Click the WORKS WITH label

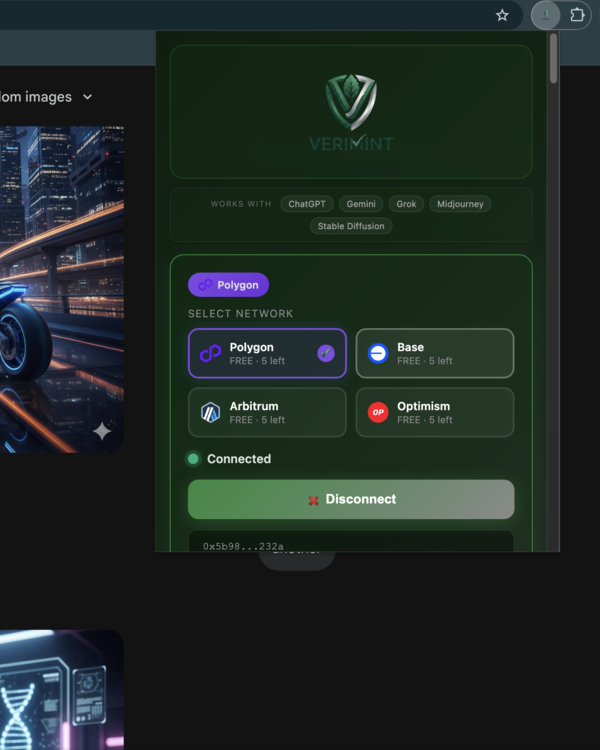click(241, 204)
